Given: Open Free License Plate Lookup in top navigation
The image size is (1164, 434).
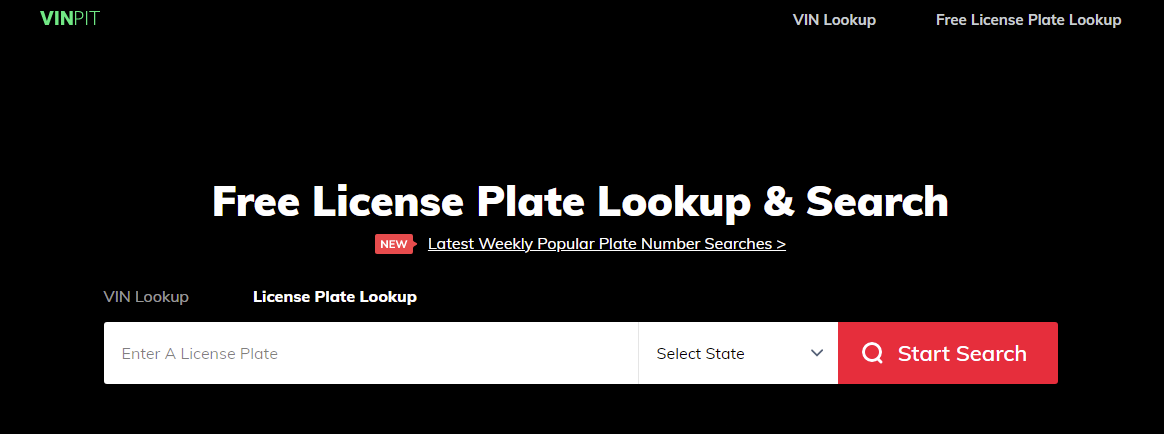Looking at the screenshot, I should click(x=1028, y=20).
